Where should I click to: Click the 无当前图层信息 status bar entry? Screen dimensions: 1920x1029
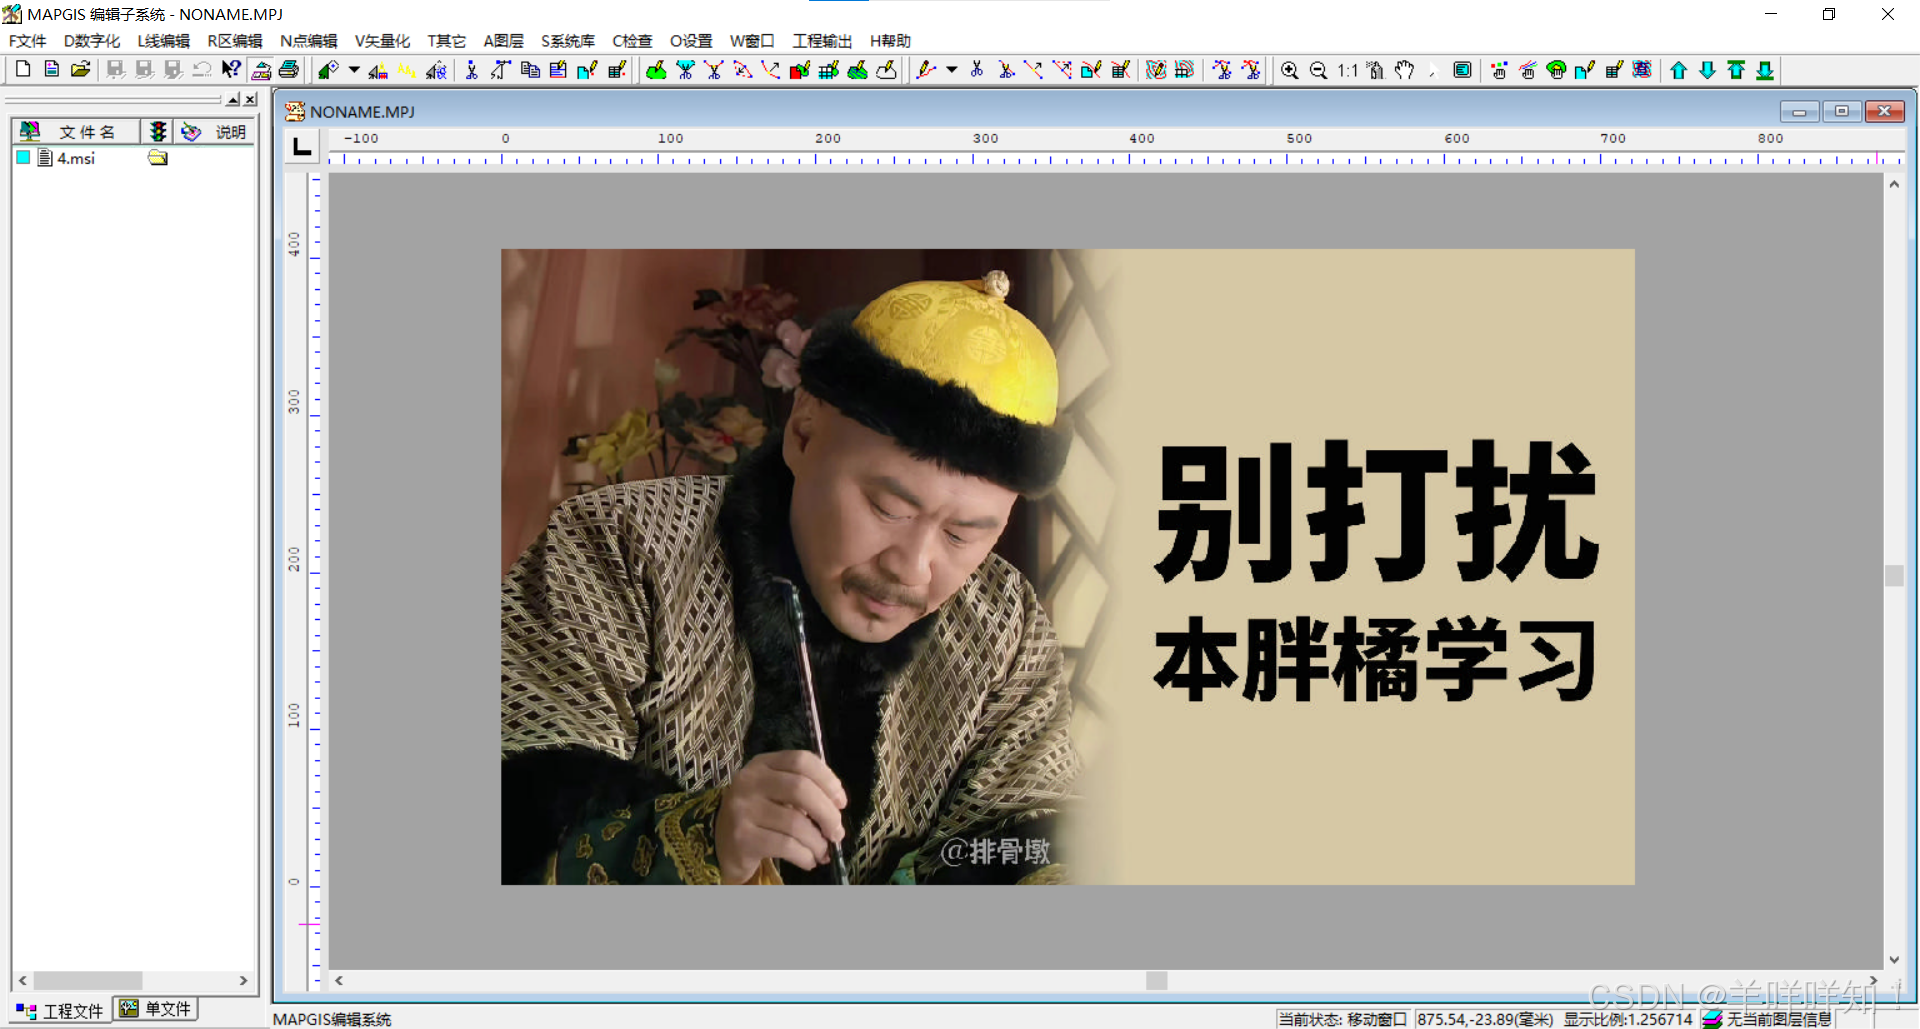(1769, 1019)
